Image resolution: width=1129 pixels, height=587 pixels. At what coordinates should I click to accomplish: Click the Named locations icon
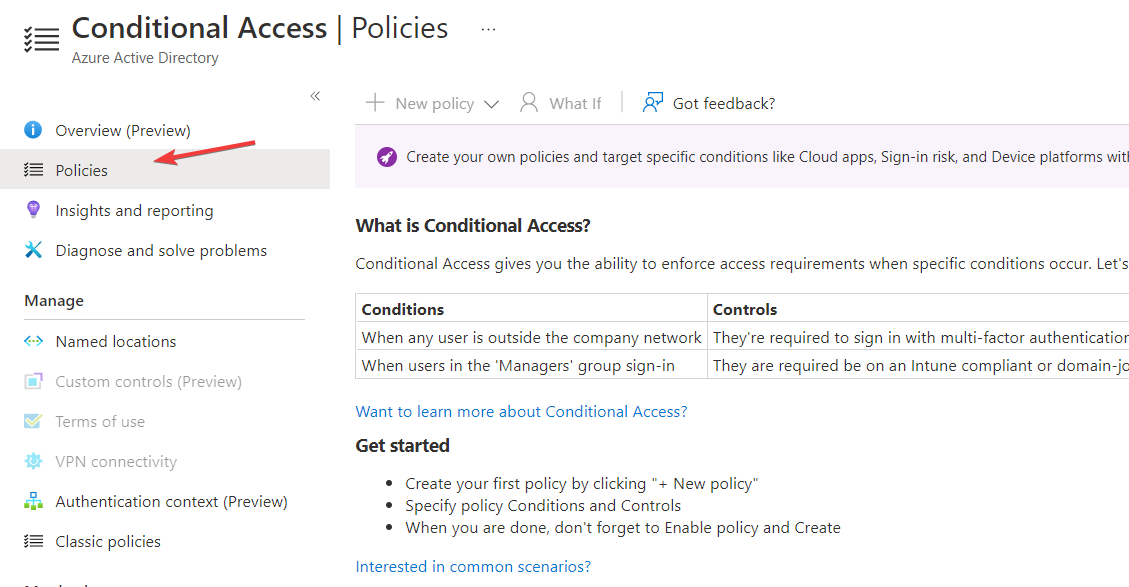click(x=33, y=341)
